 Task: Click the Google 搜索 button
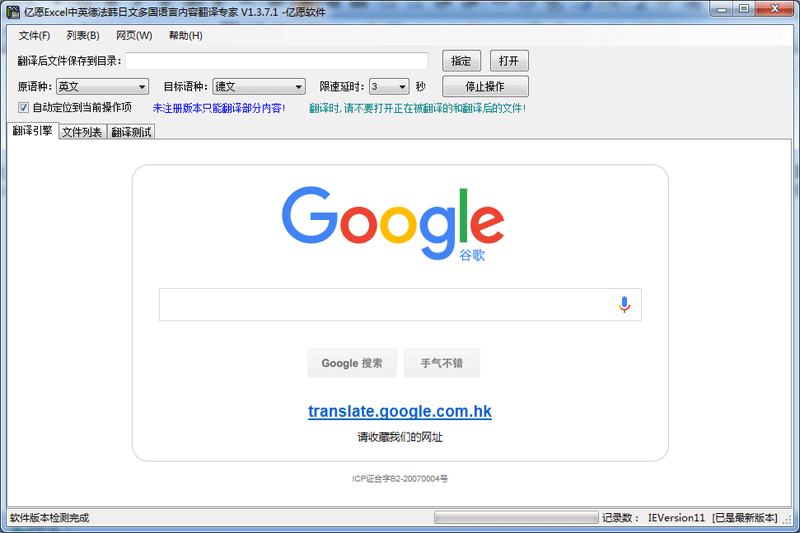pyautogui.click(x=352, y=363)
